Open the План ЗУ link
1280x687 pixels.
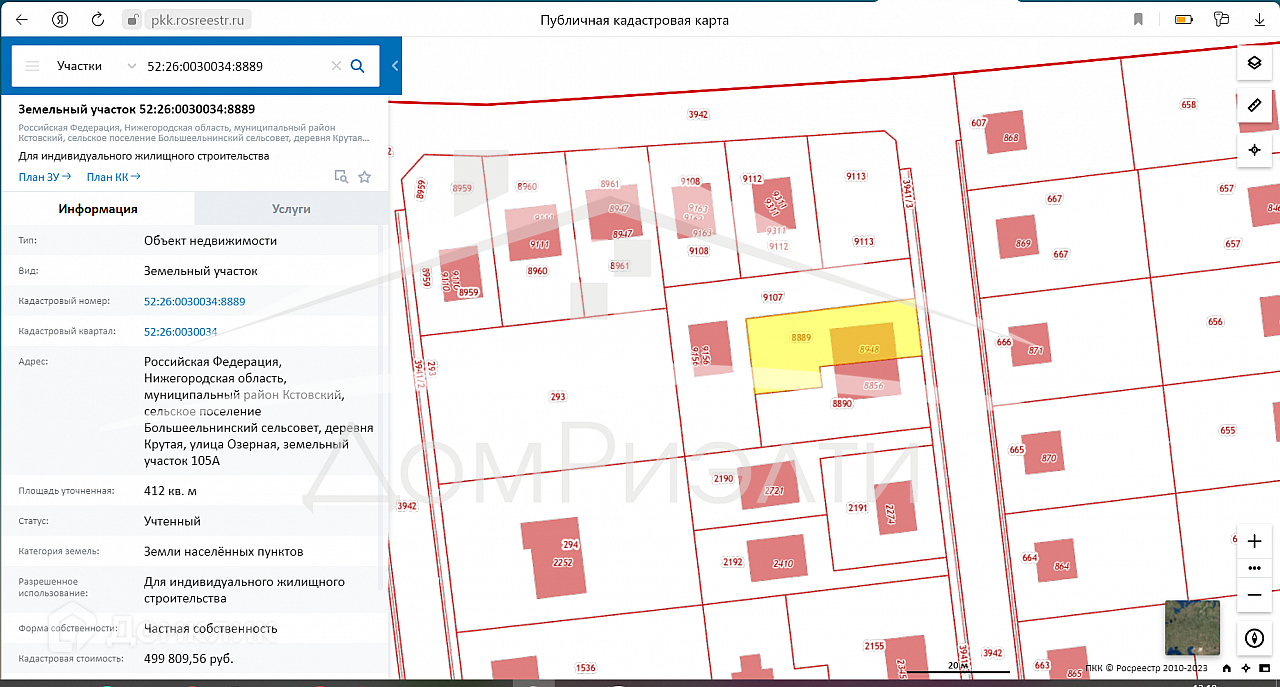pos(45,177)
